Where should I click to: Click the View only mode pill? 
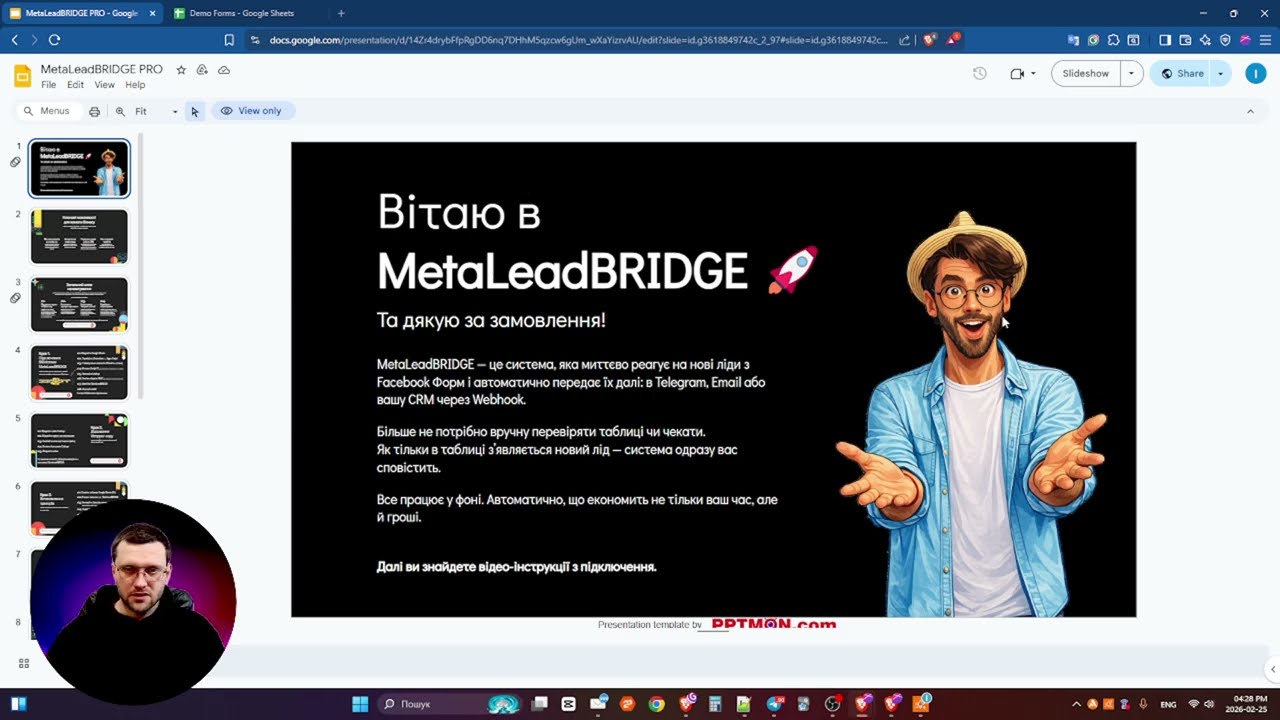252,111
